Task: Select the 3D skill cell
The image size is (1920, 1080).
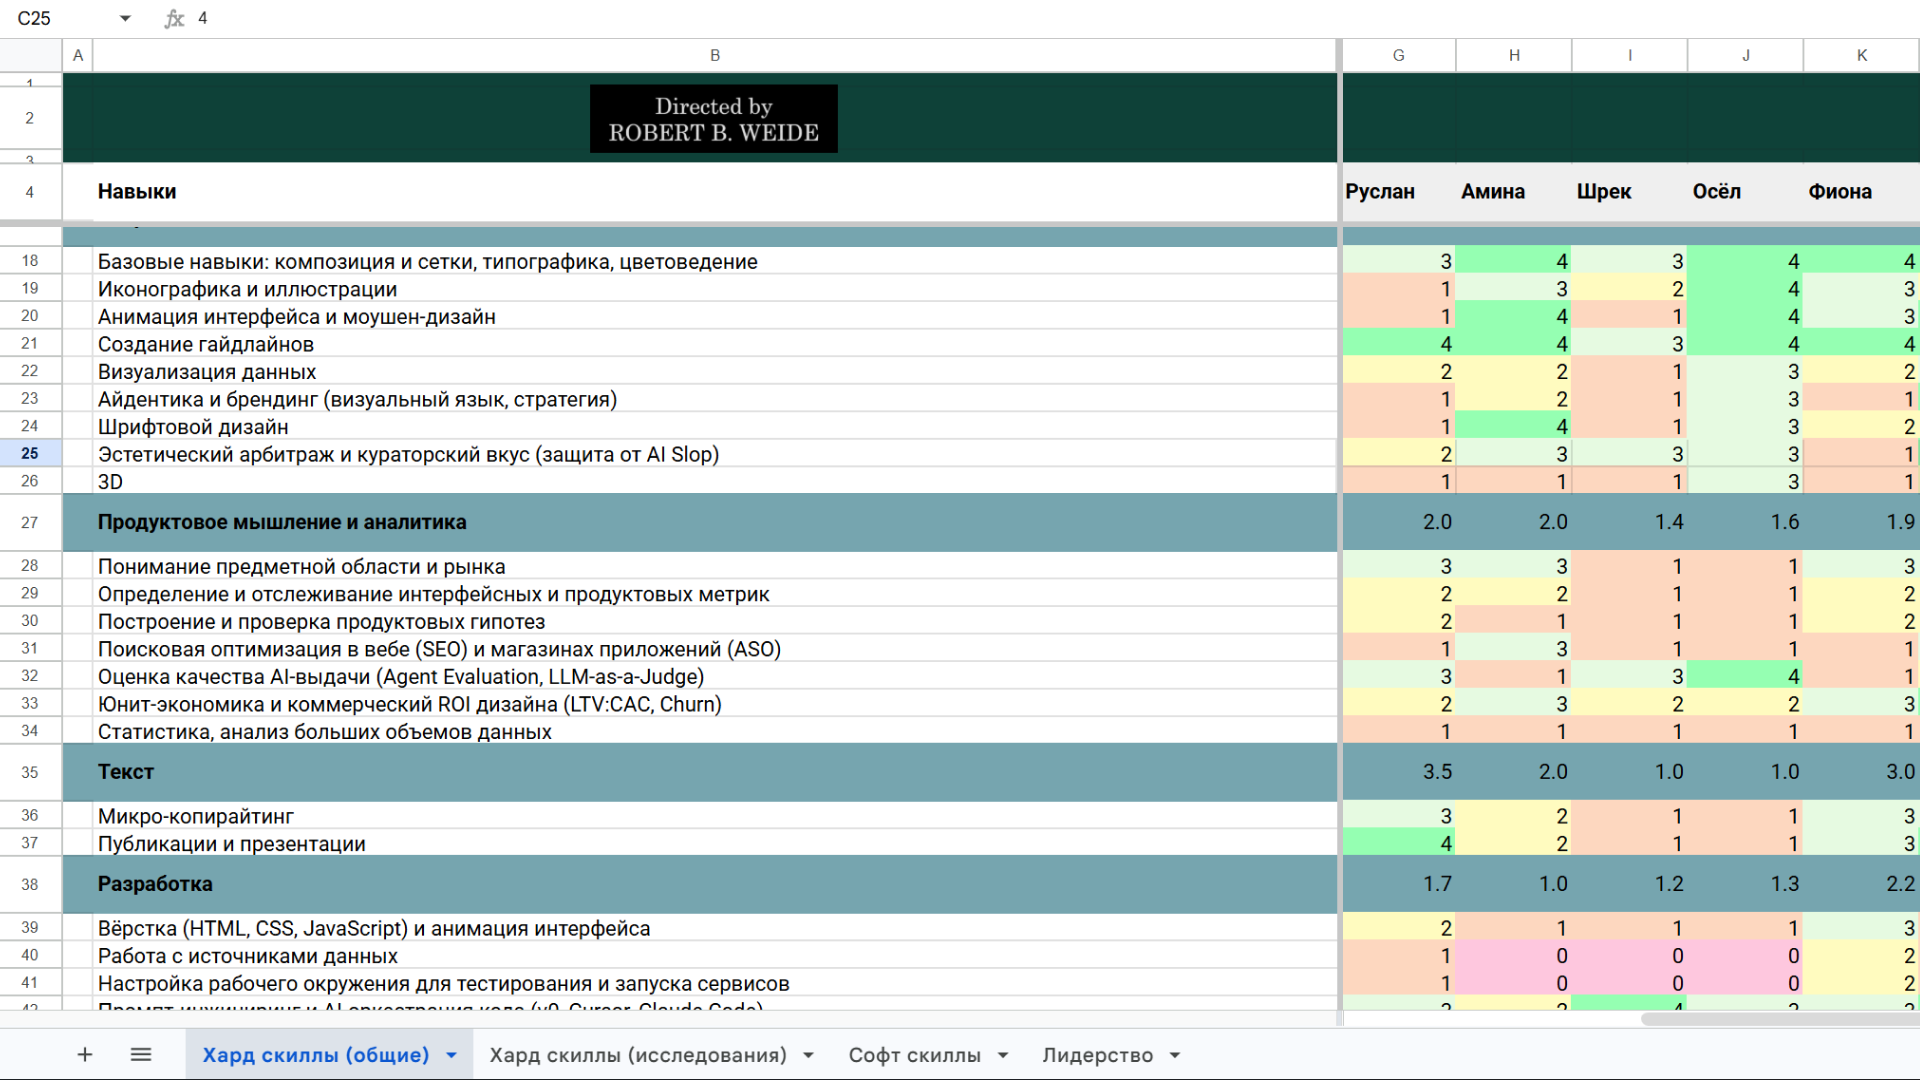Action: pos(715,482)
